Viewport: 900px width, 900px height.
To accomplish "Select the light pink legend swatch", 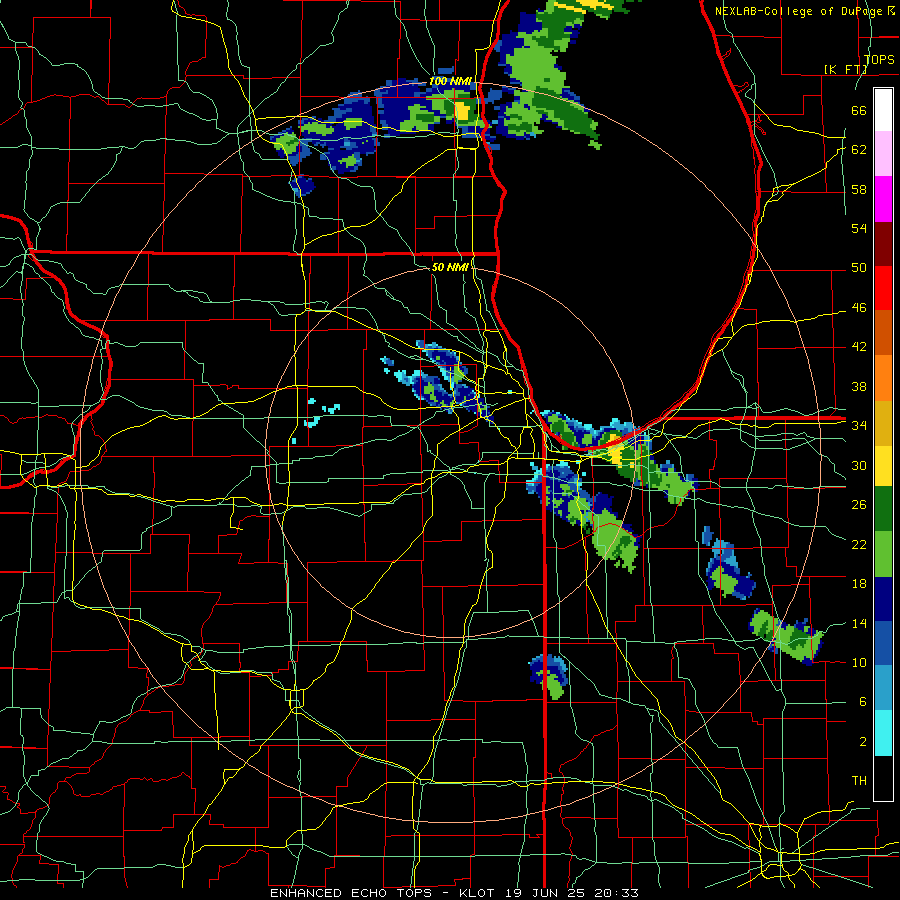I will click(x=883, y=154).
